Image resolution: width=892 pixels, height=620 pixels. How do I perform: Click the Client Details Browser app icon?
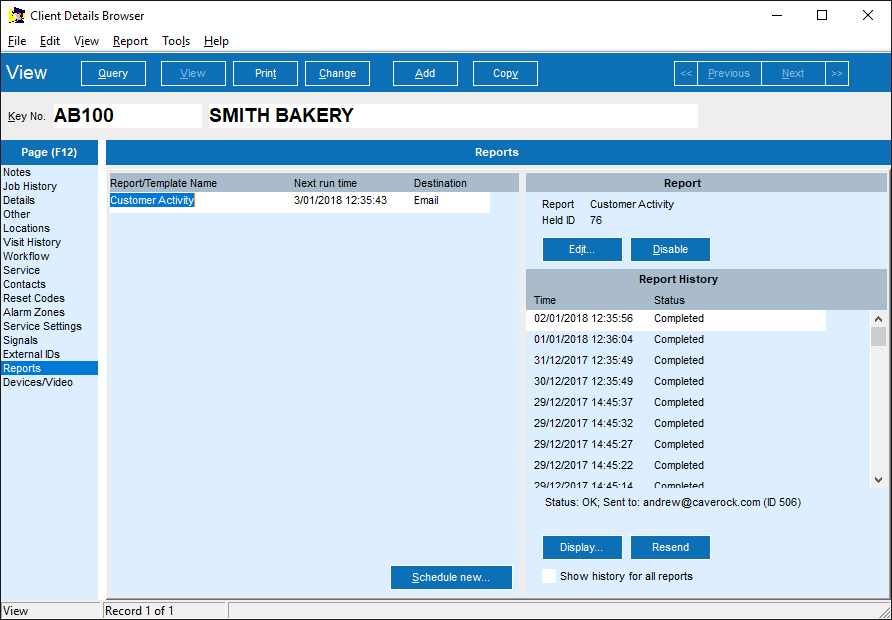(16, 15)
